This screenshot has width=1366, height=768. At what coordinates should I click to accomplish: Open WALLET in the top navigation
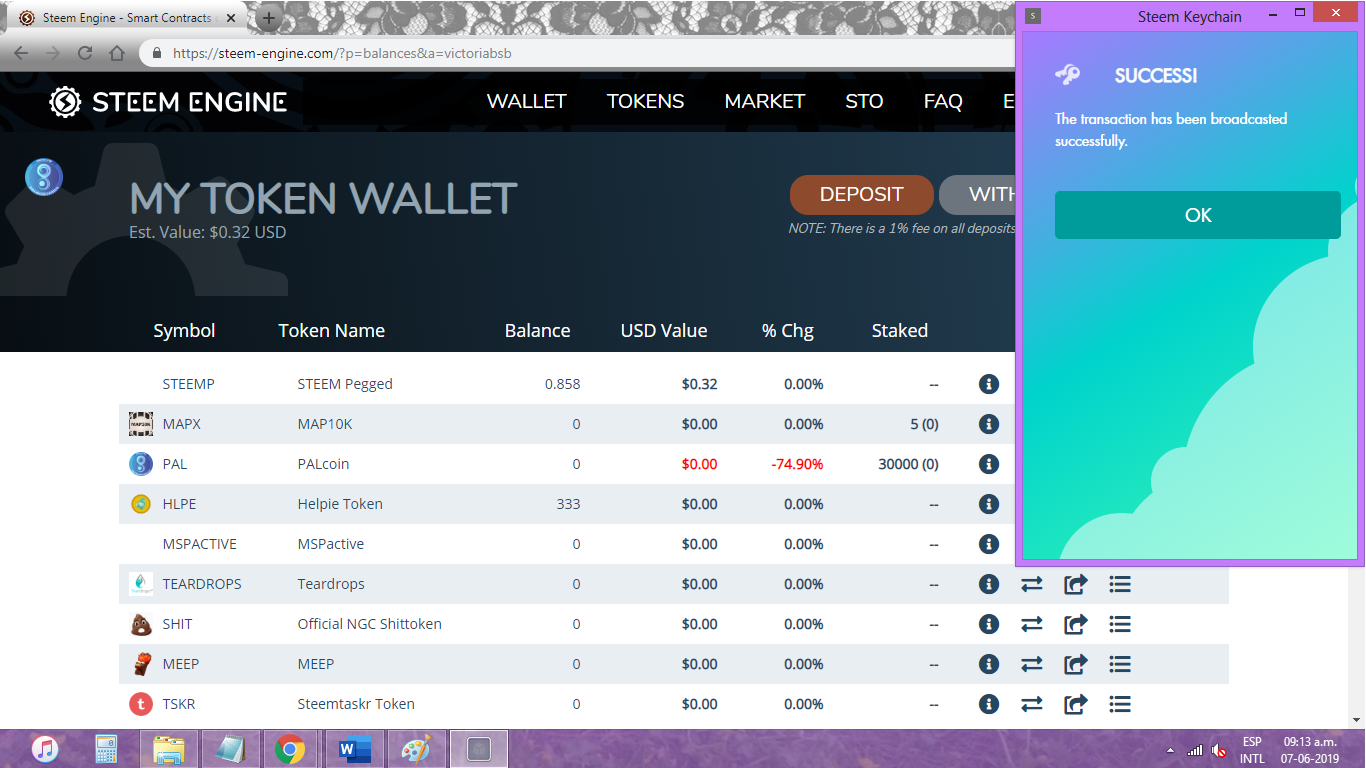pyautogui.click(x=527, y=101)
